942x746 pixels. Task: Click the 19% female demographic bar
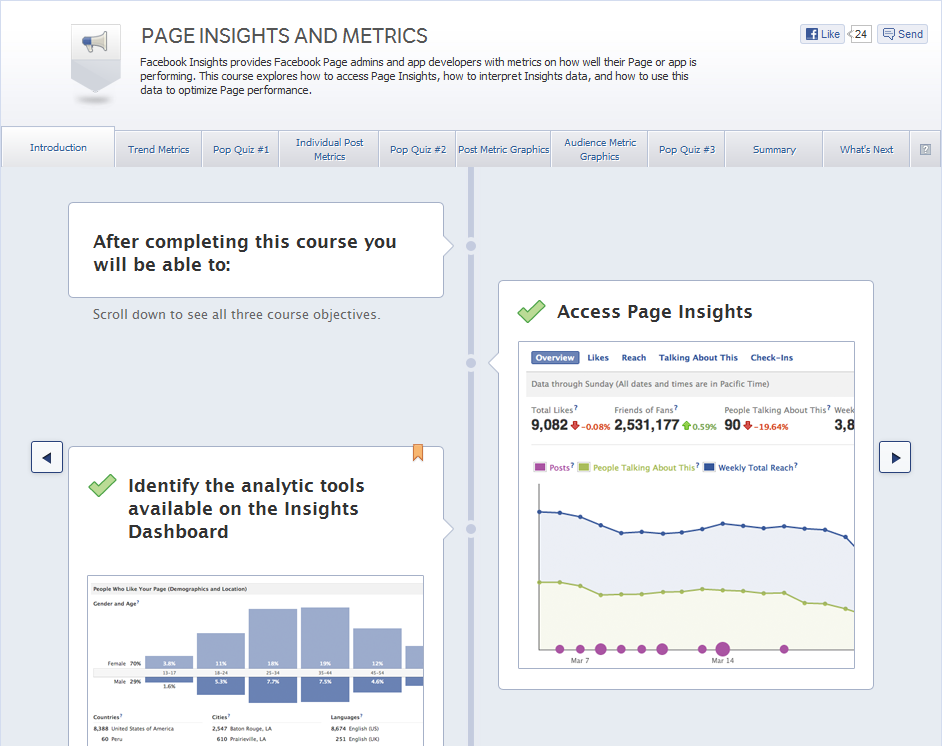click(x=325, y=638)
